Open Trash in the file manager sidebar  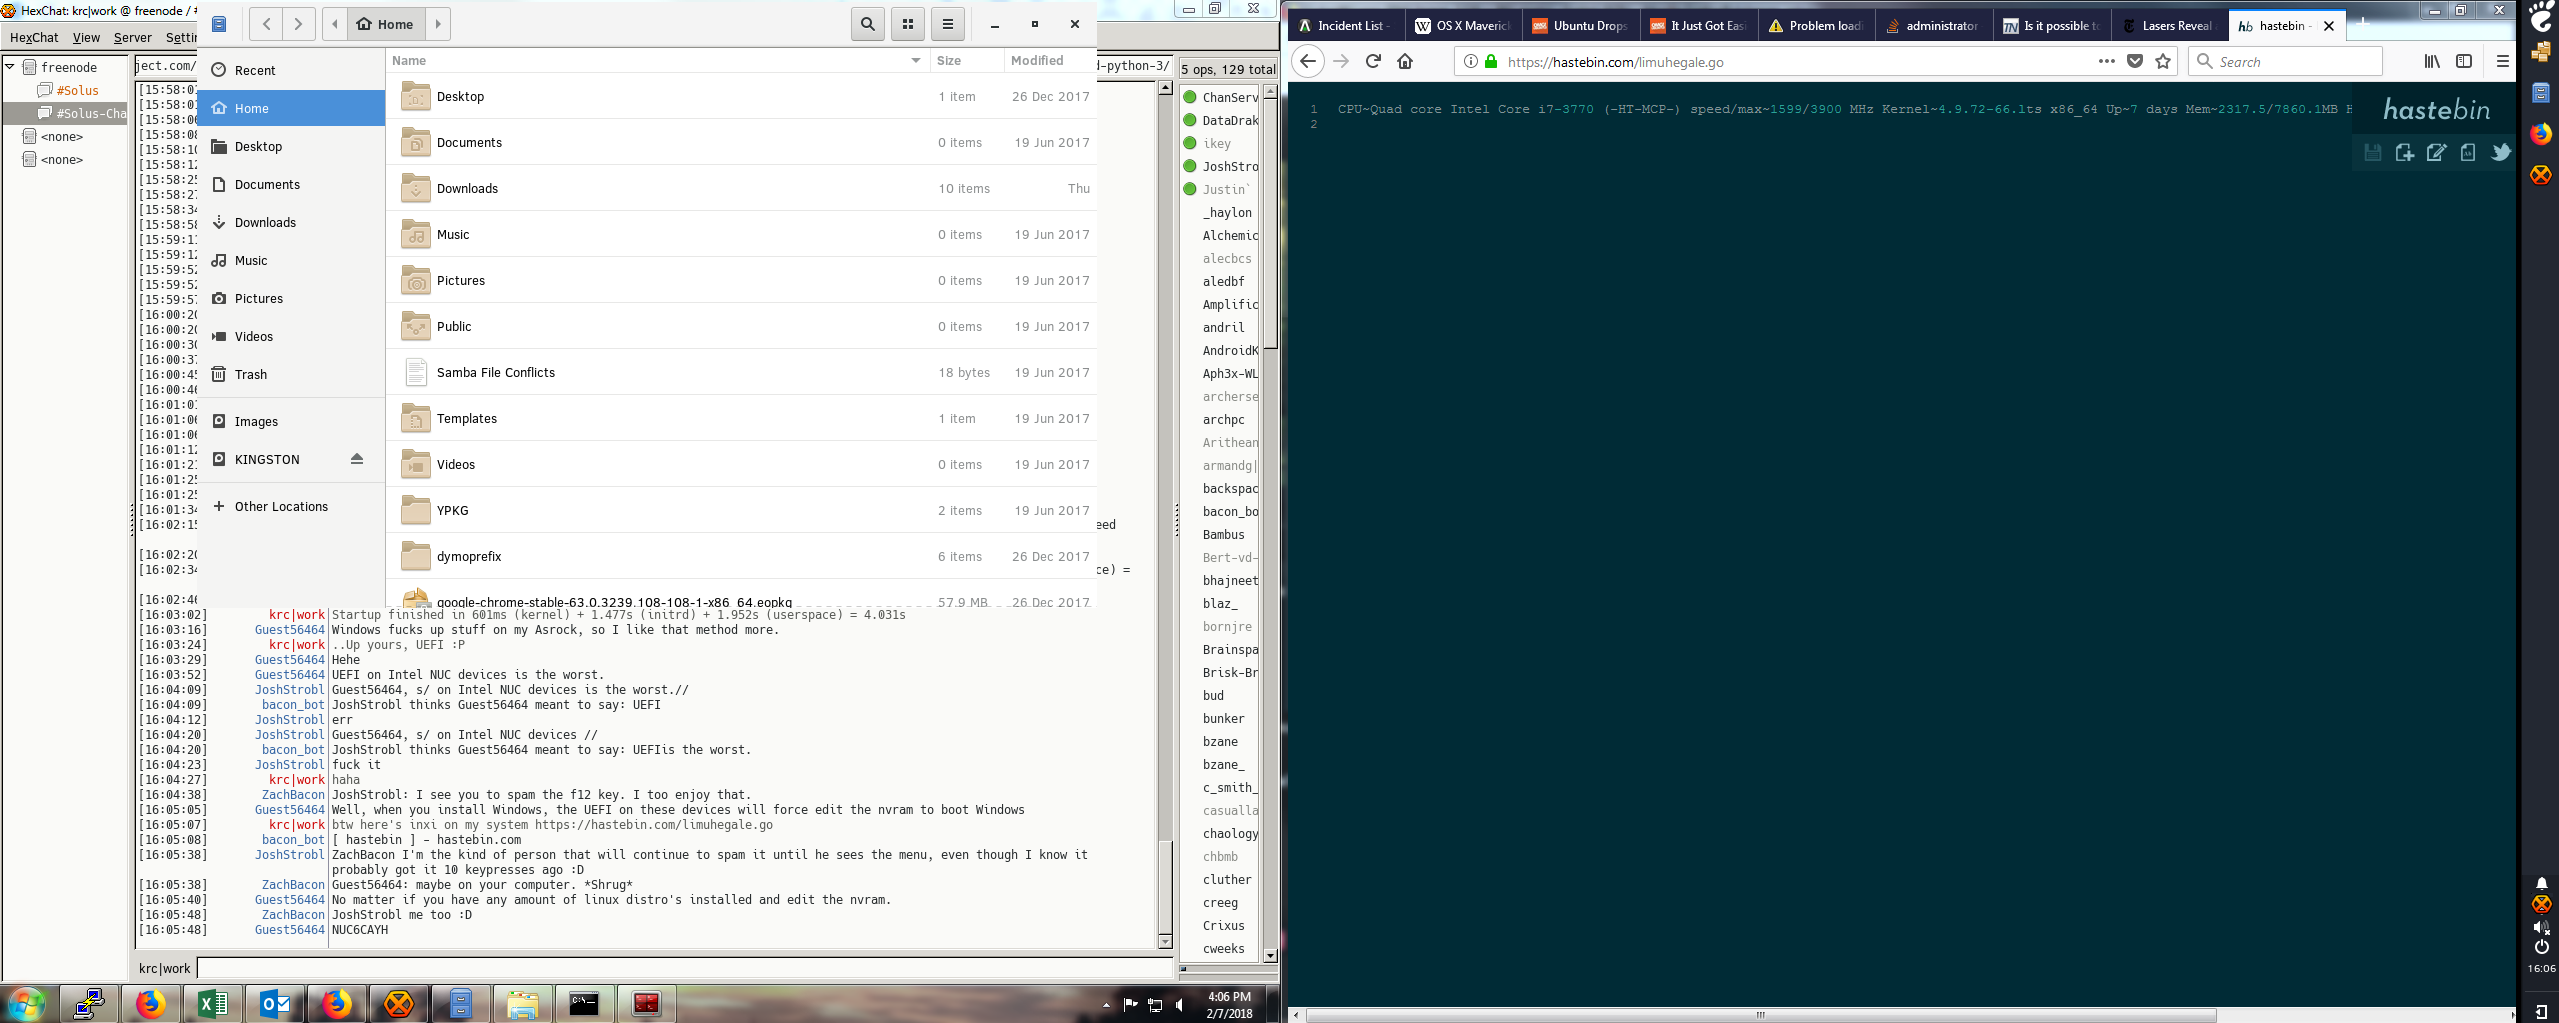(291, 374)
